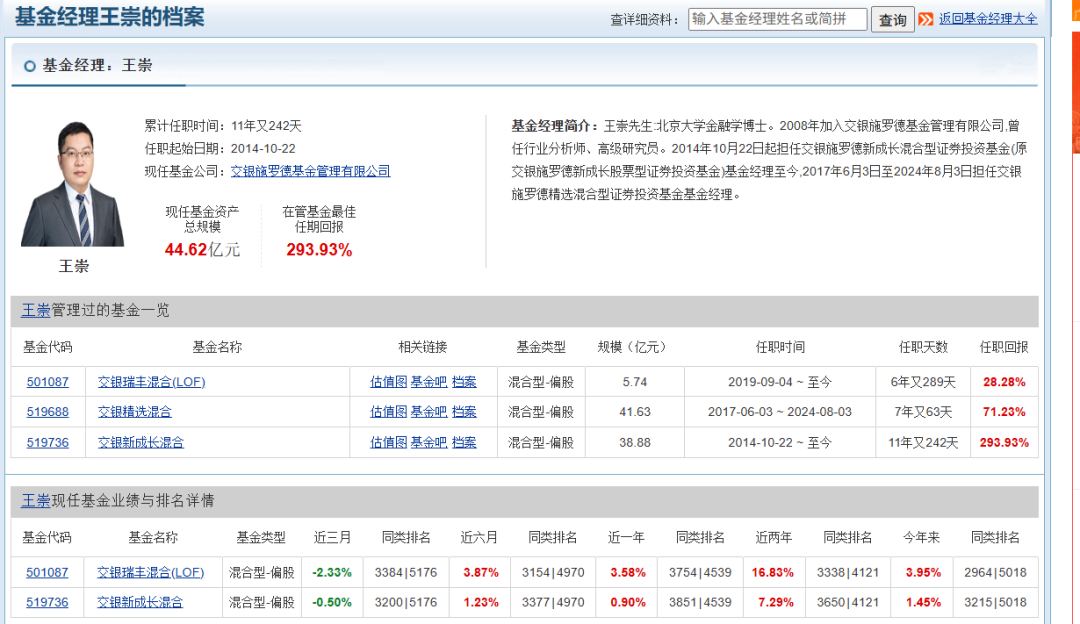Click the fund manager name search field
The width and height of the screenshot is (1080, 624).
(x=777, y=19)
